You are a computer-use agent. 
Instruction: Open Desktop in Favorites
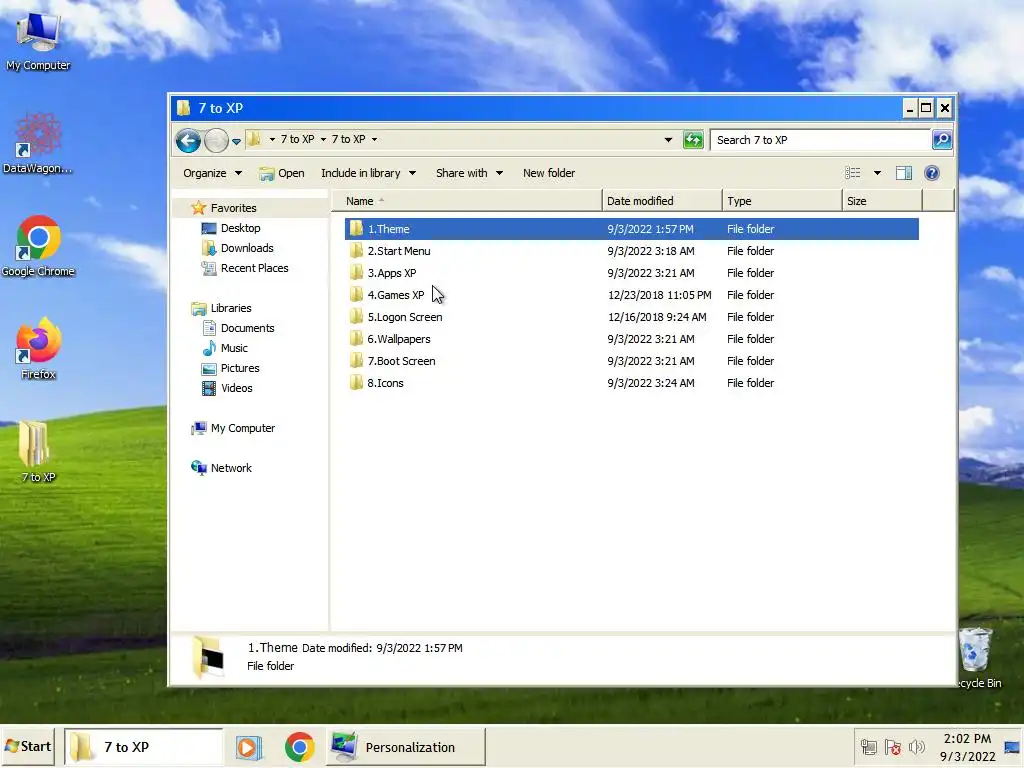[240, 228]
